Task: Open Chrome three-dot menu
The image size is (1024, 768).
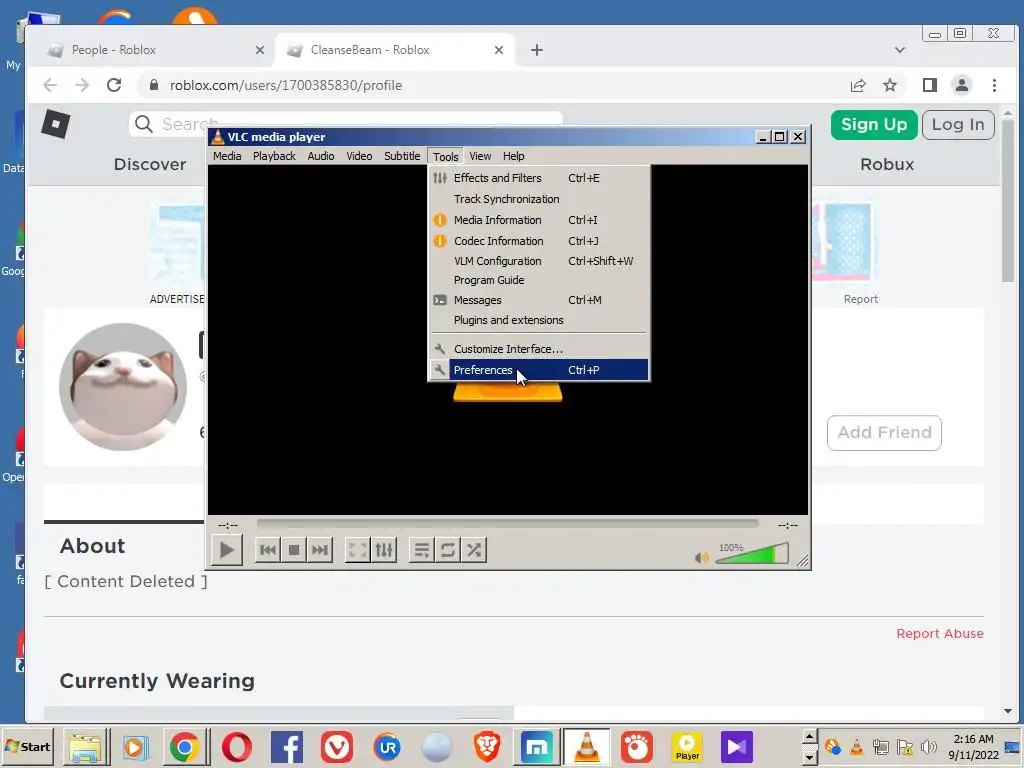Action: [x=995, y=86]
